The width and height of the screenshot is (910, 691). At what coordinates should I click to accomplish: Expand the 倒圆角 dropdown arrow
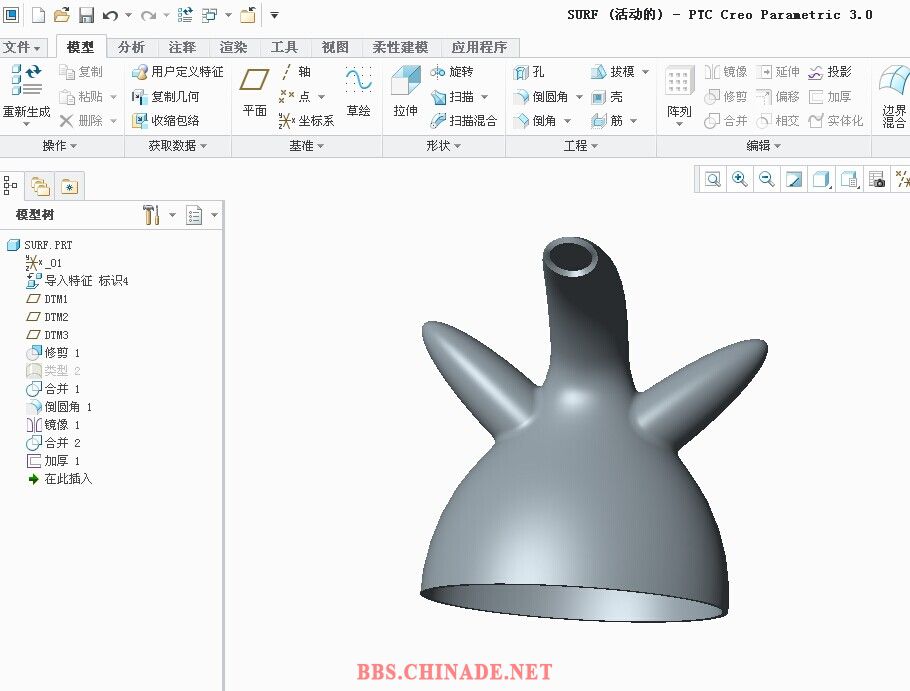pyautogui.click(x=579, y=97)
